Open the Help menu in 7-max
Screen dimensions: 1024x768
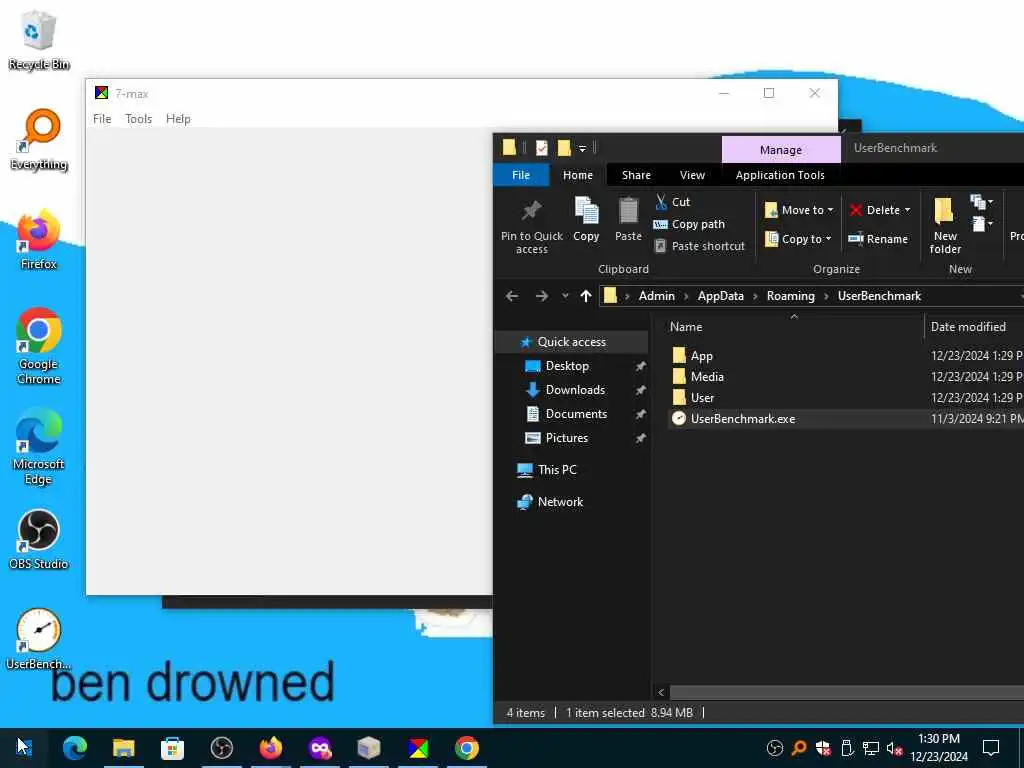[x=178, y=119]
